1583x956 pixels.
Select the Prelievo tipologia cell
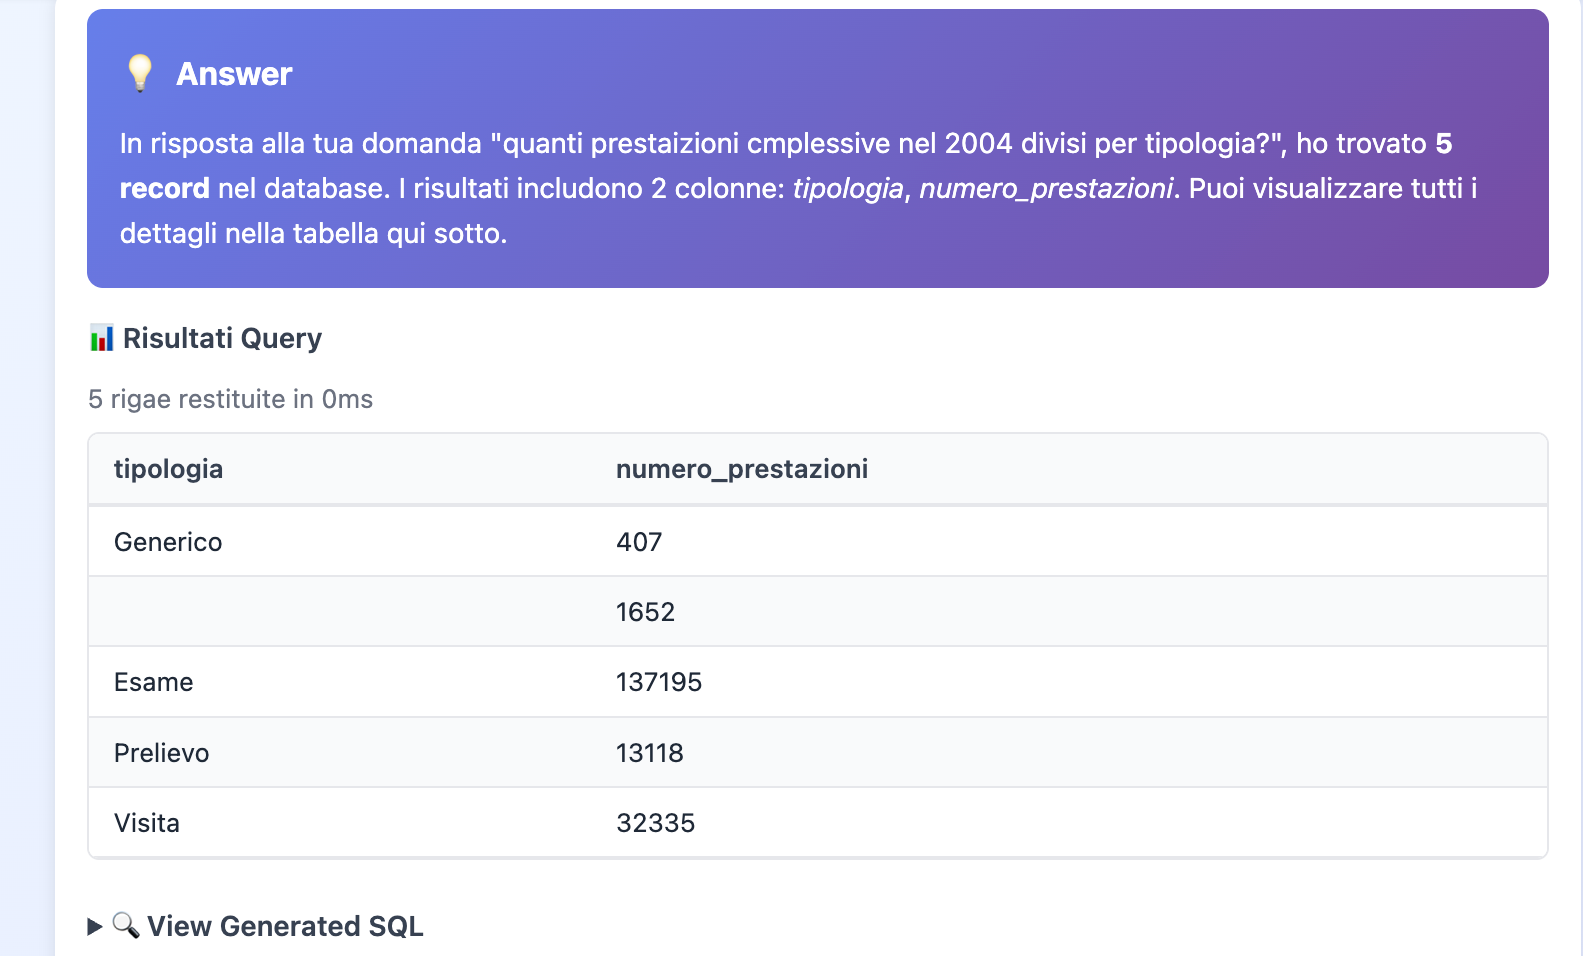(161, 753)
